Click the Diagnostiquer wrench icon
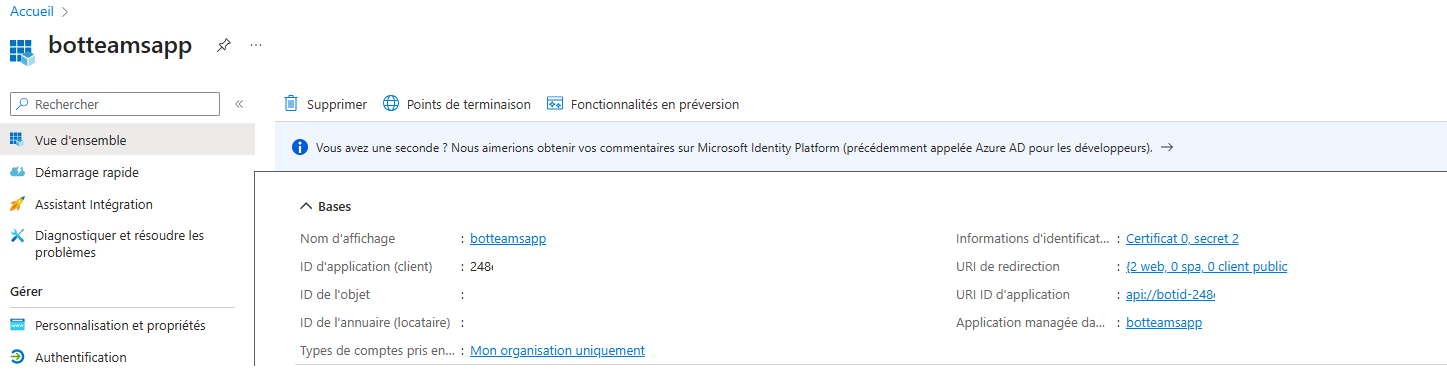 (17, 236)
